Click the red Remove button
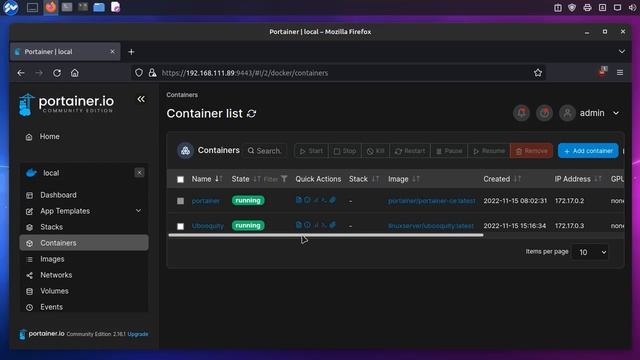 click(x=531, y=151)
